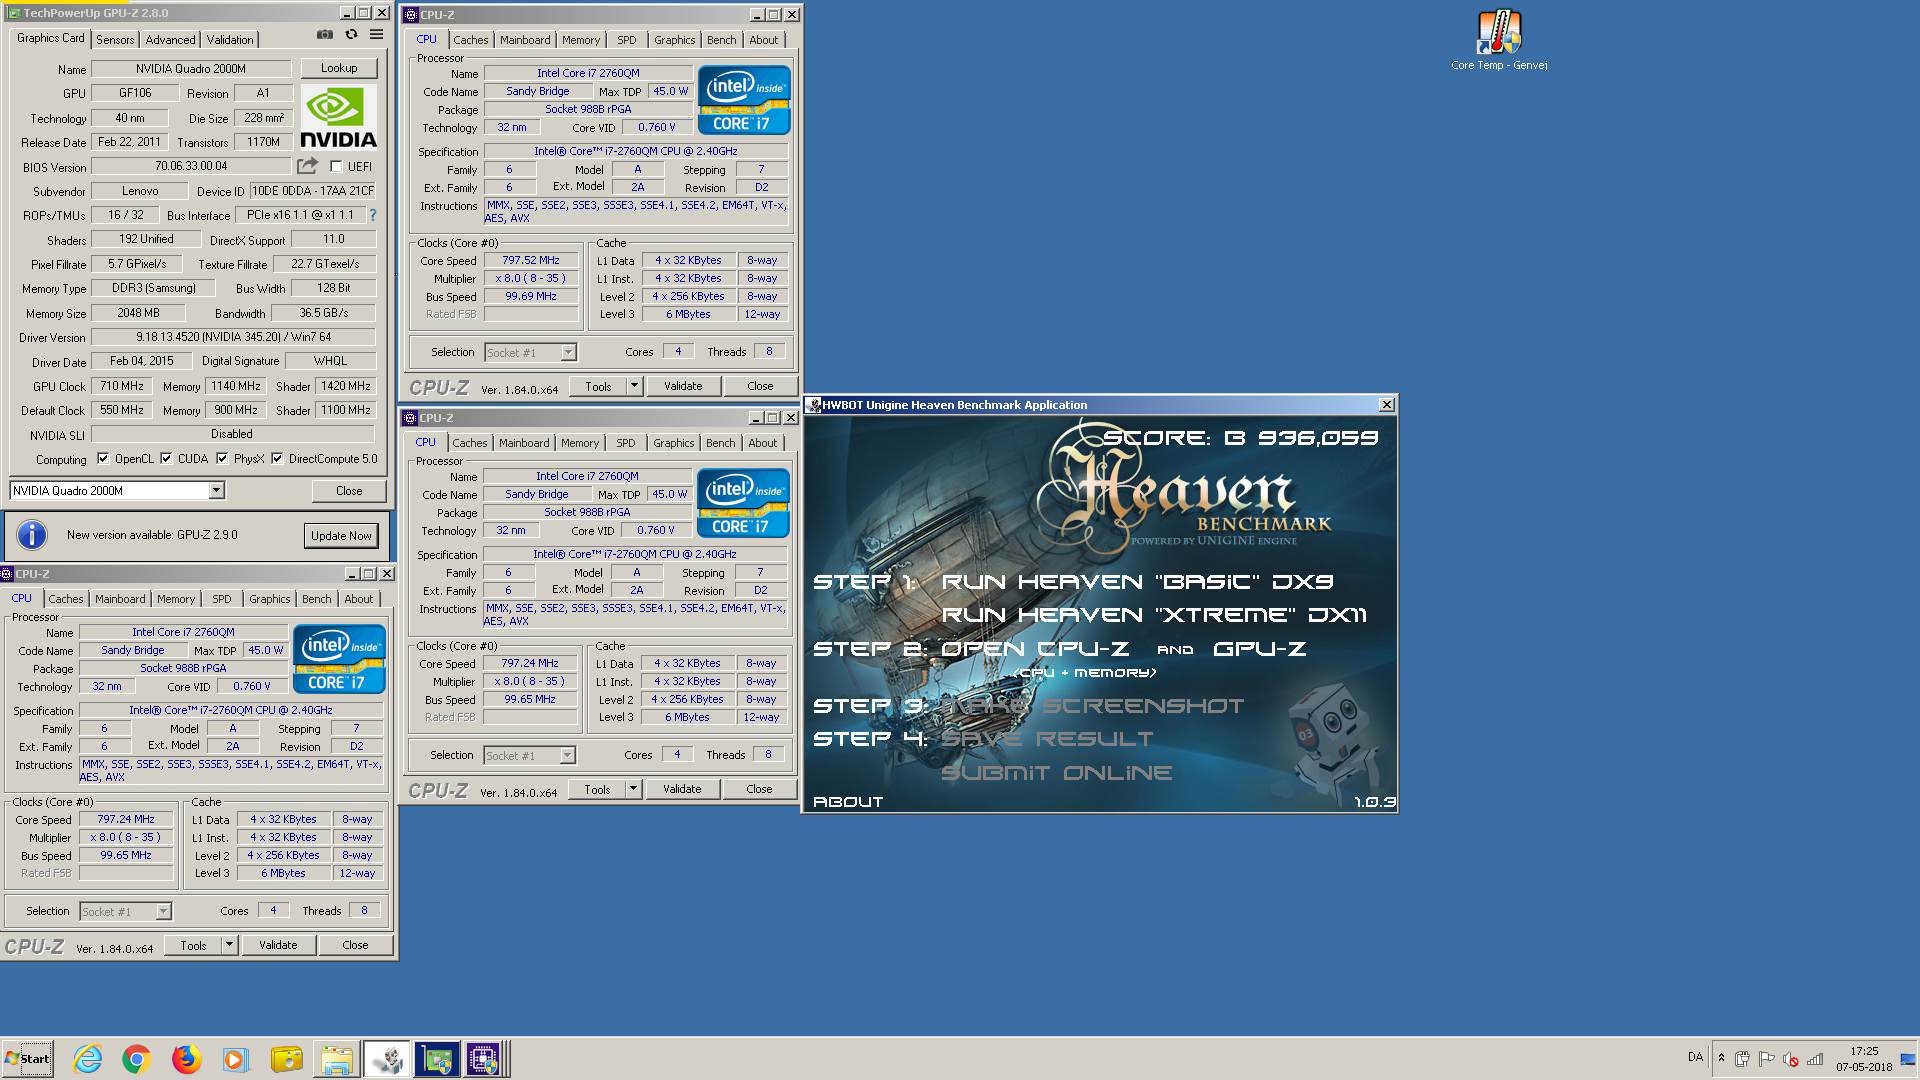Open Google Chrome from the taskbar

pyautogui.click(x=137, y=1059)
